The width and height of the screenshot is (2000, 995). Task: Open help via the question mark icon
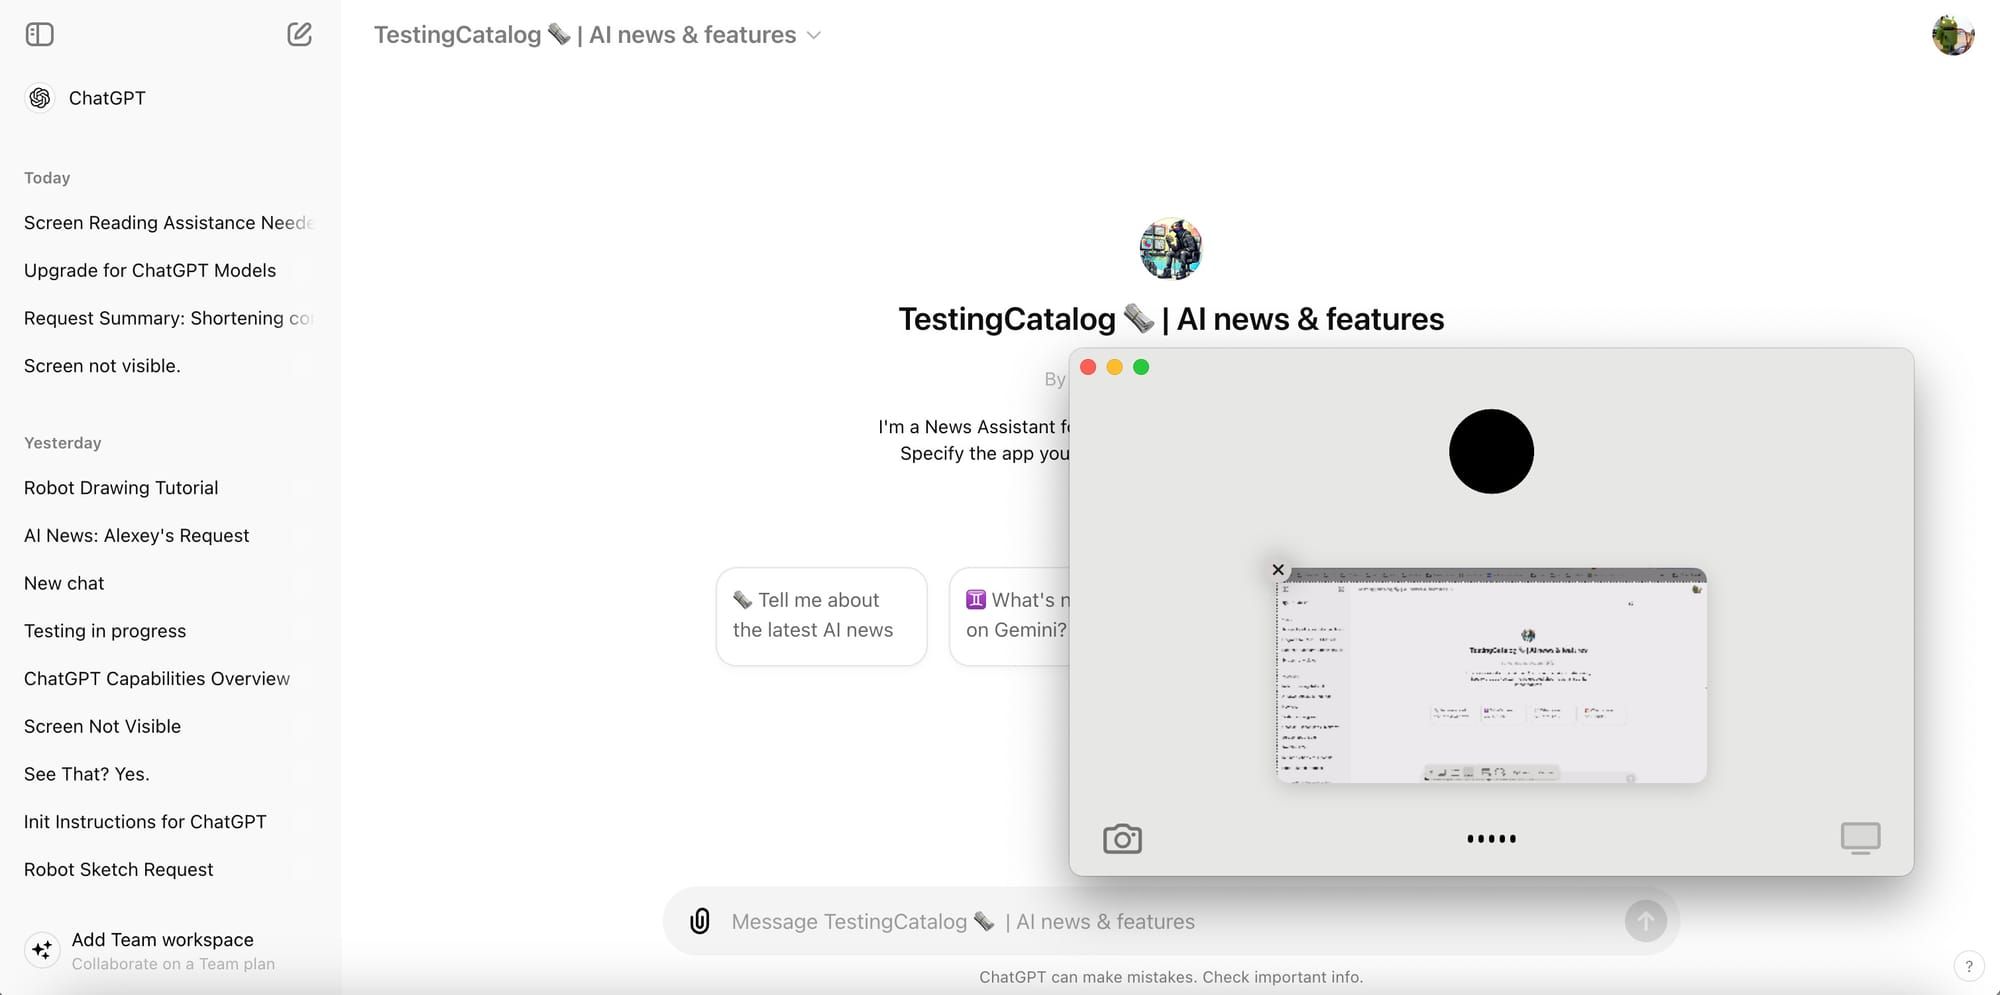[1970, 966]
